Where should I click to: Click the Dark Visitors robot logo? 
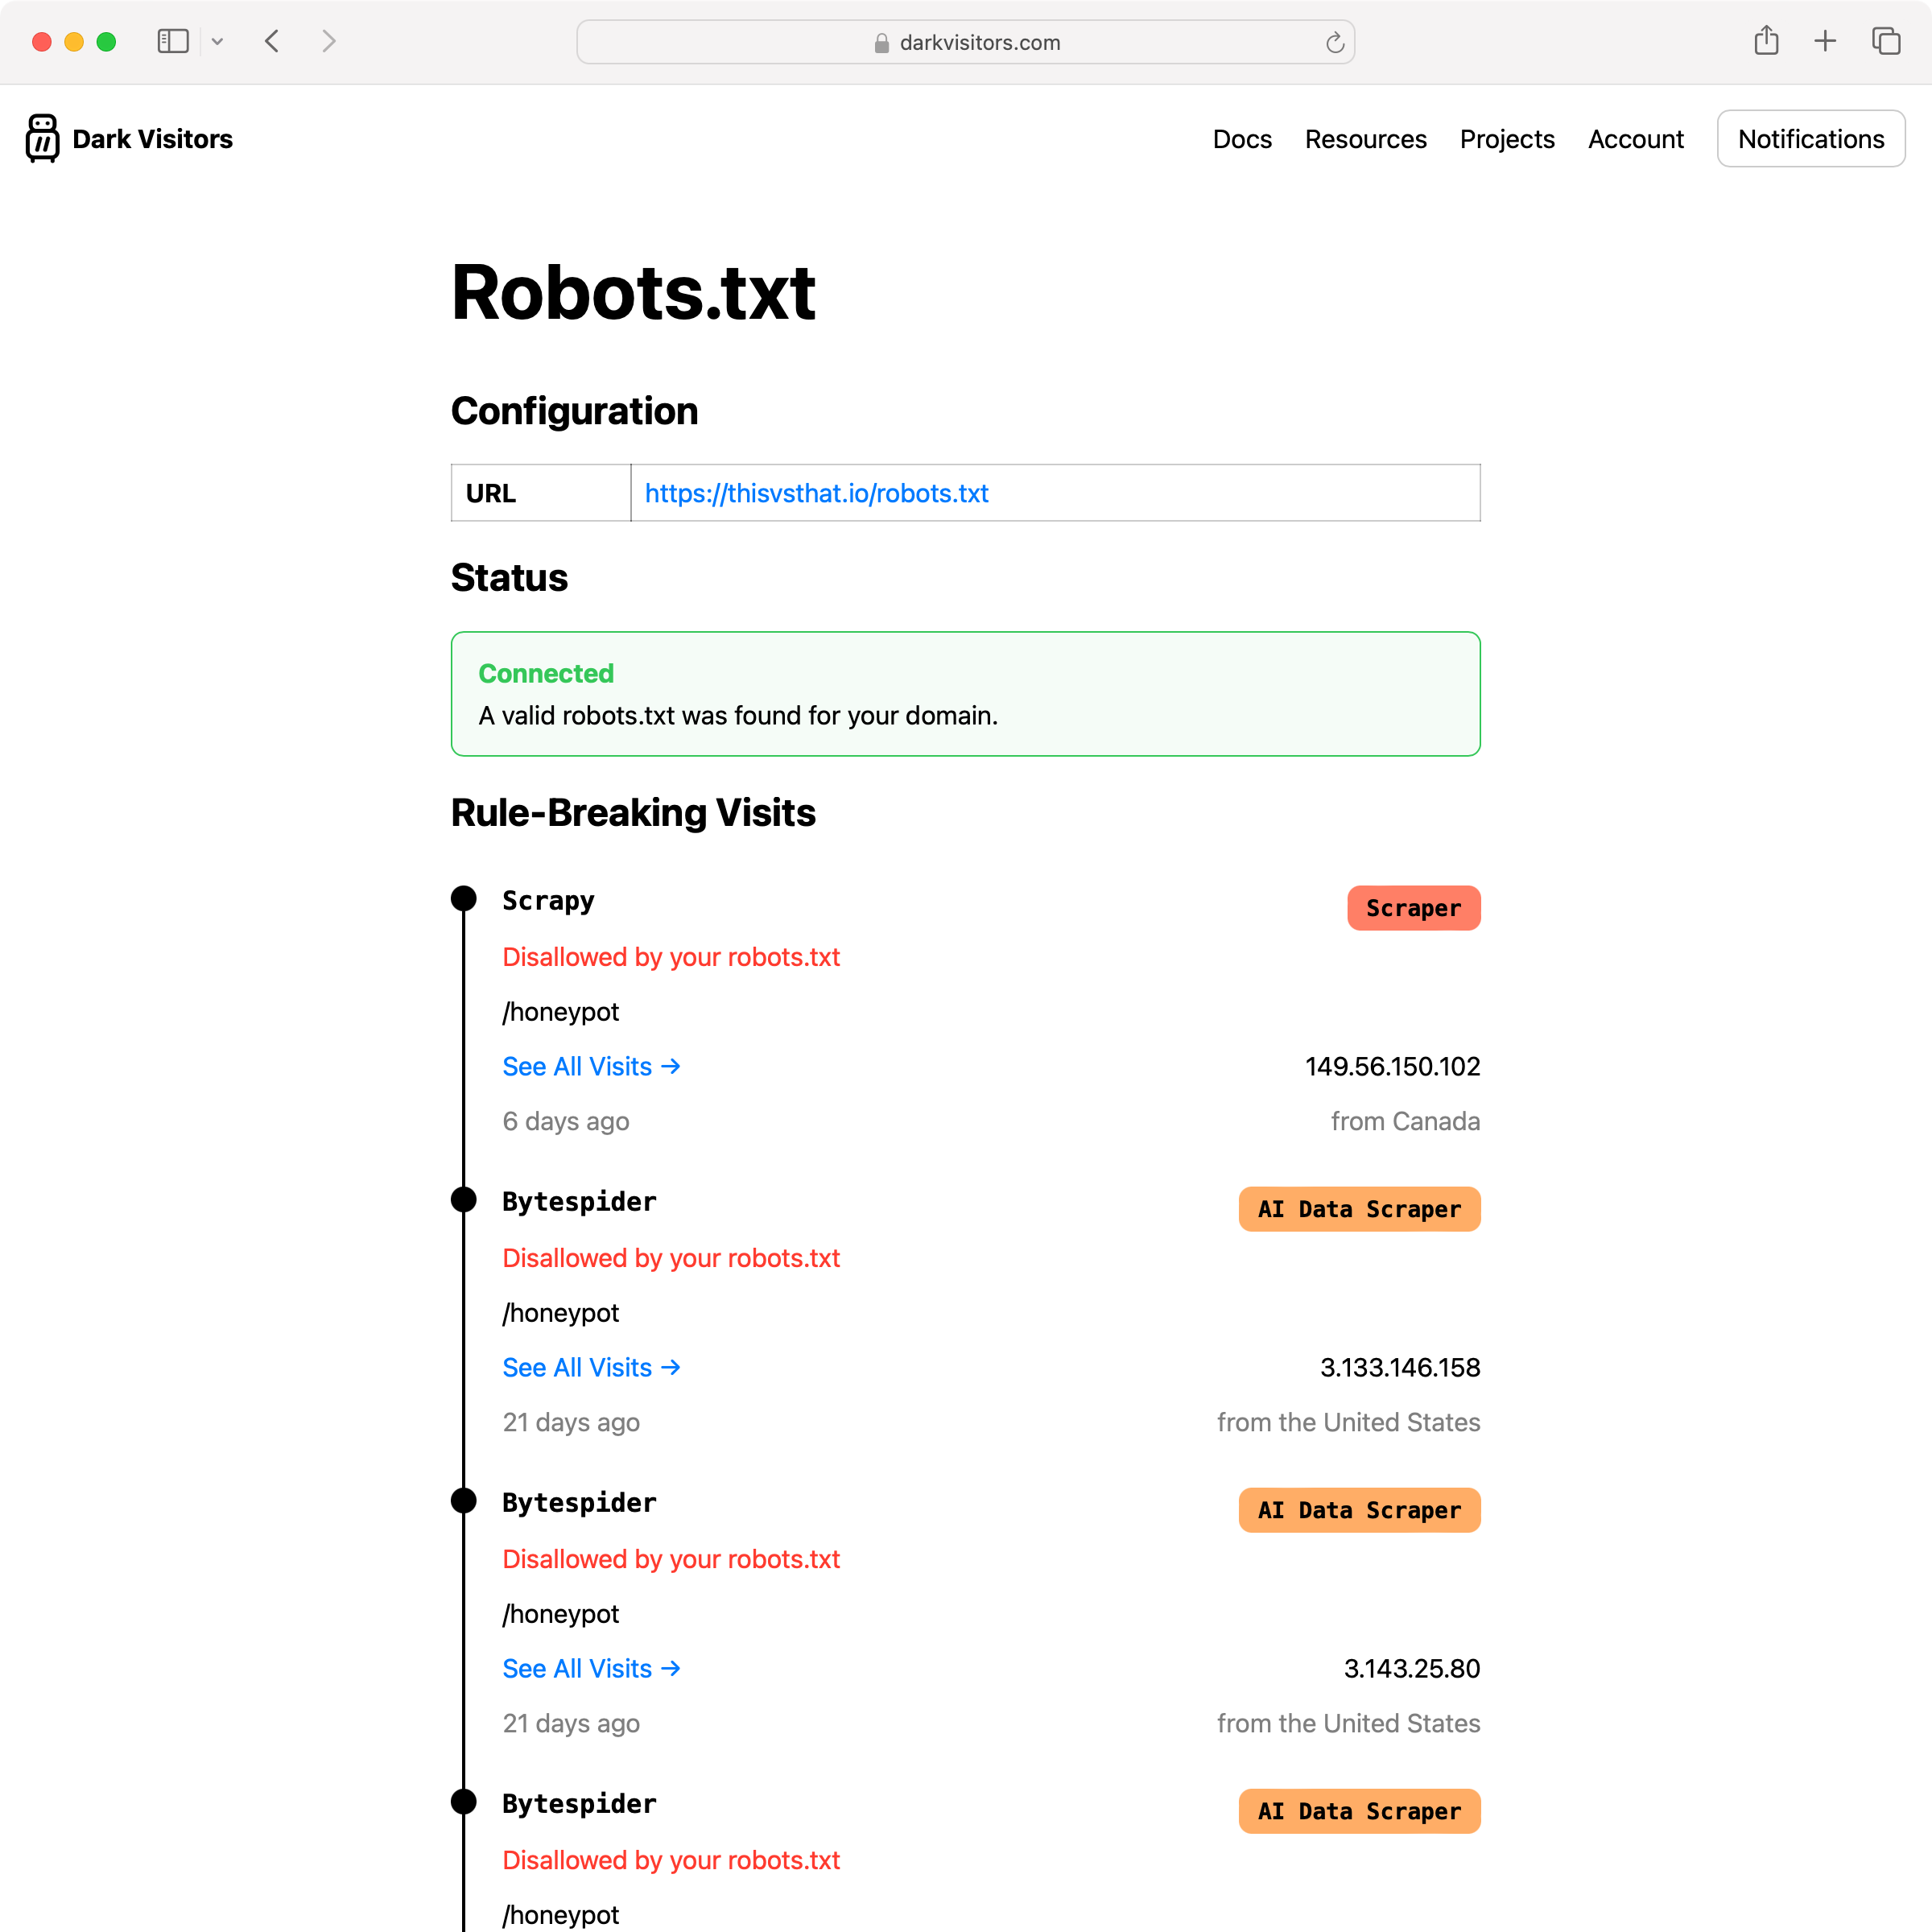pos(42,138)
